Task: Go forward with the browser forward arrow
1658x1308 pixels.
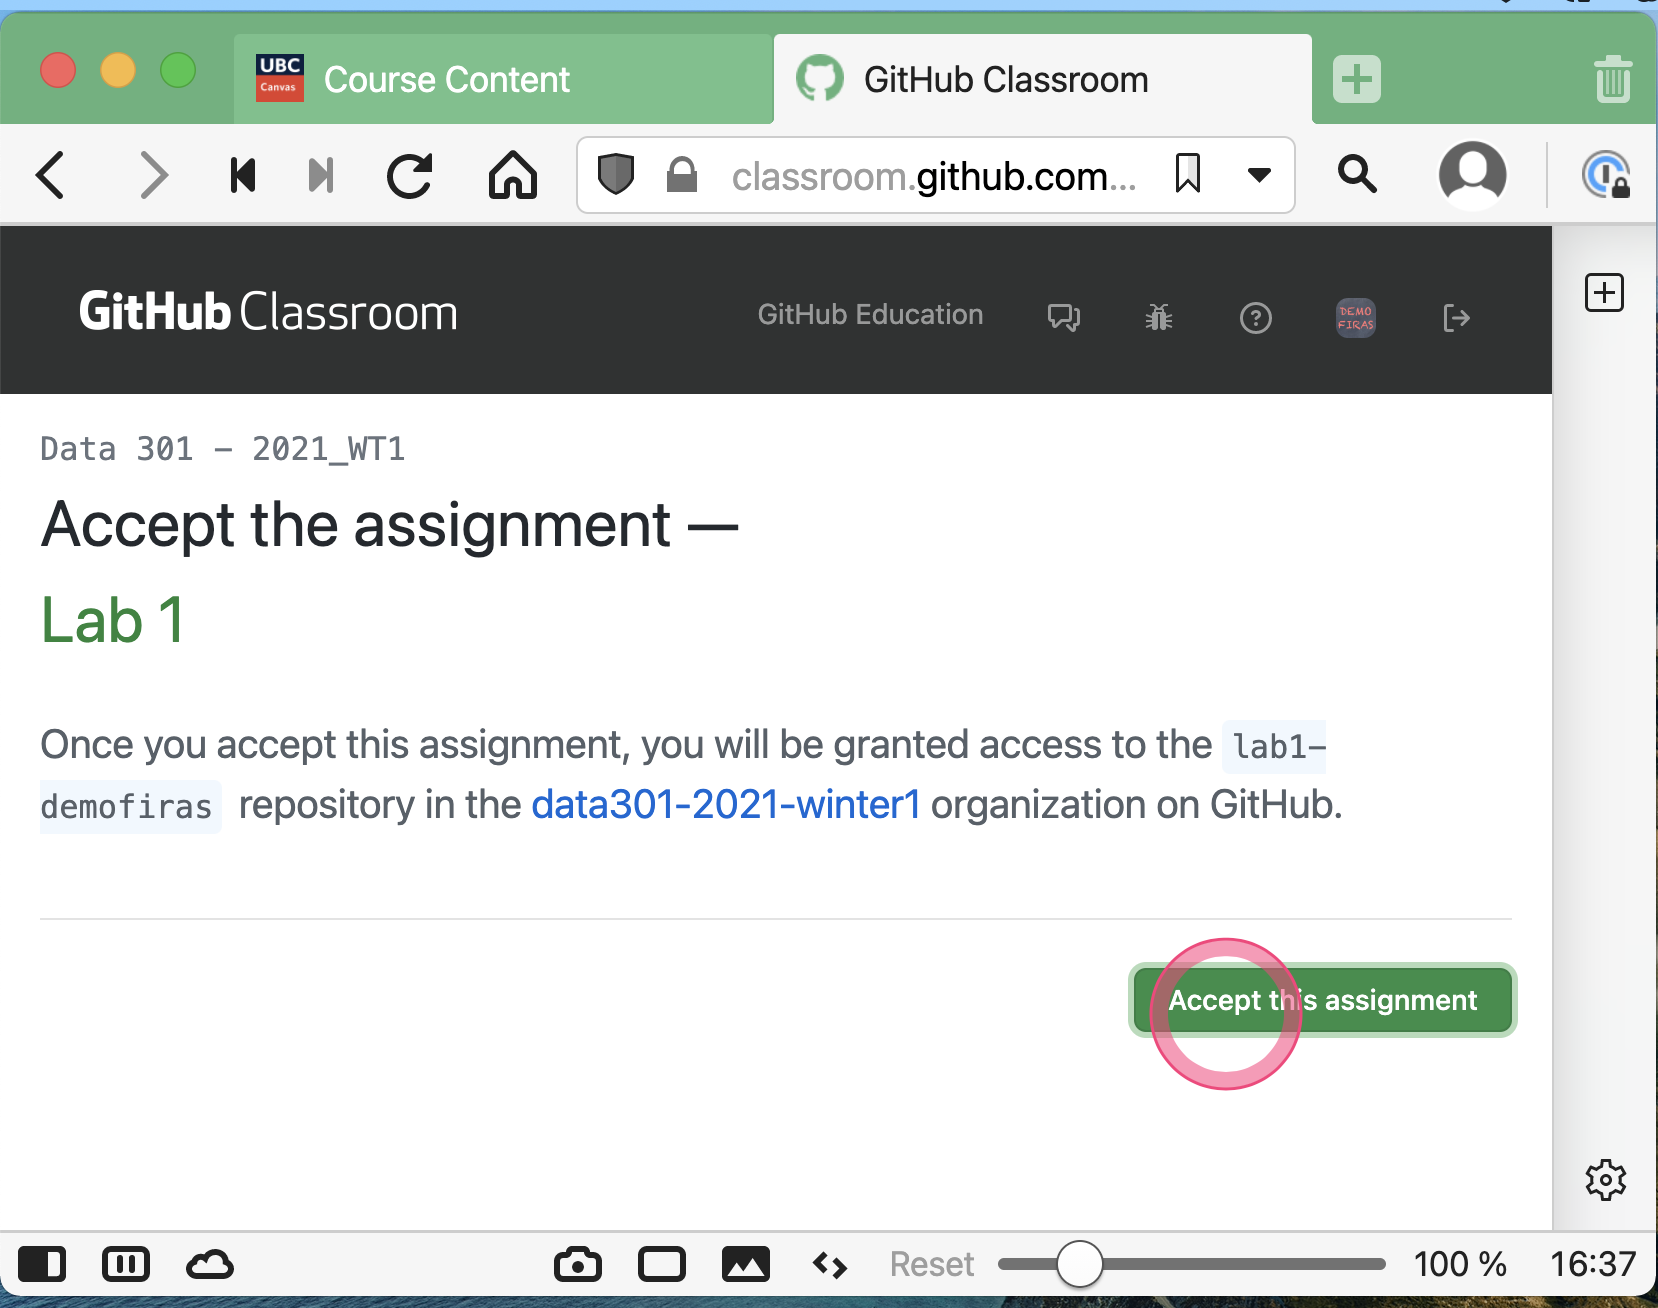Action: click(x=152, y=176)
